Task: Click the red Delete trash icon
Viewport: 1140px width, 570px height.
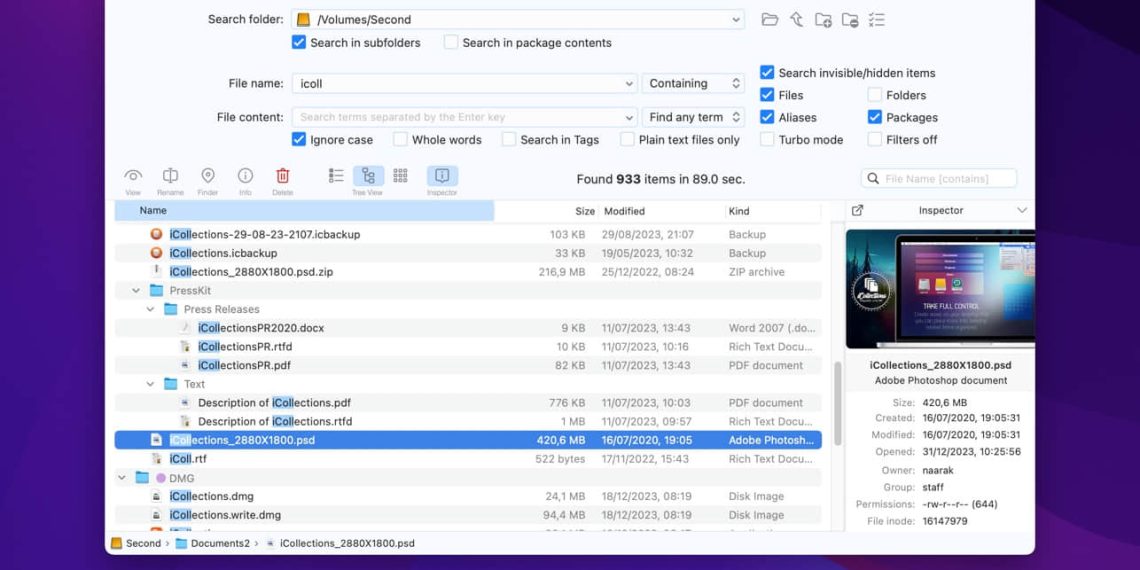Action: (283, 176)
